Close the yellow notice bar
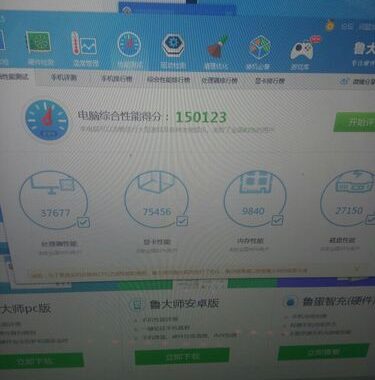The width and height of the screenshot is (375, 380). [357, 268]
